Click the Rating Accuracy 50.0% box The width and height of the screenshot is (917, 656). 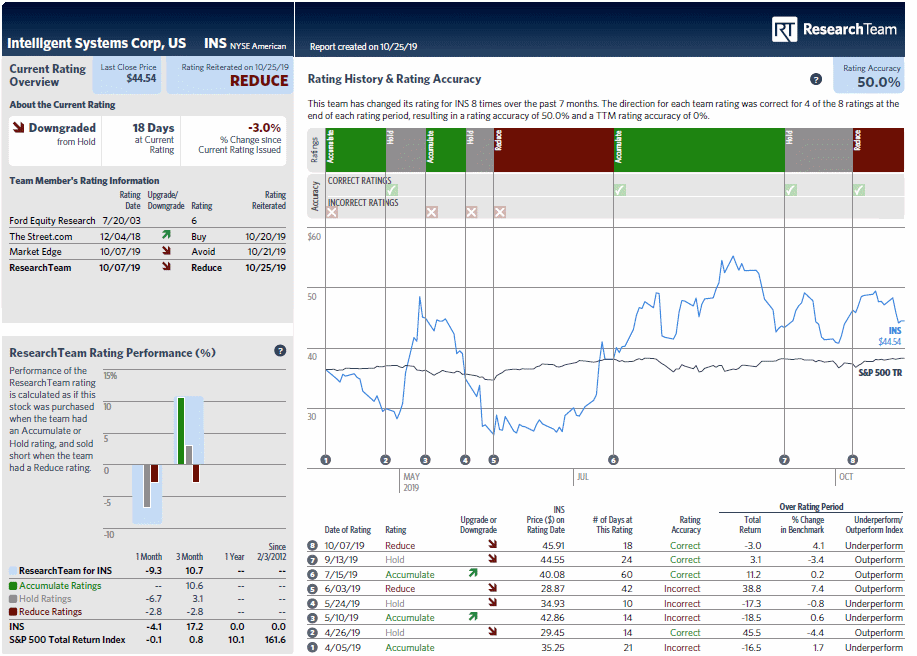869,75
